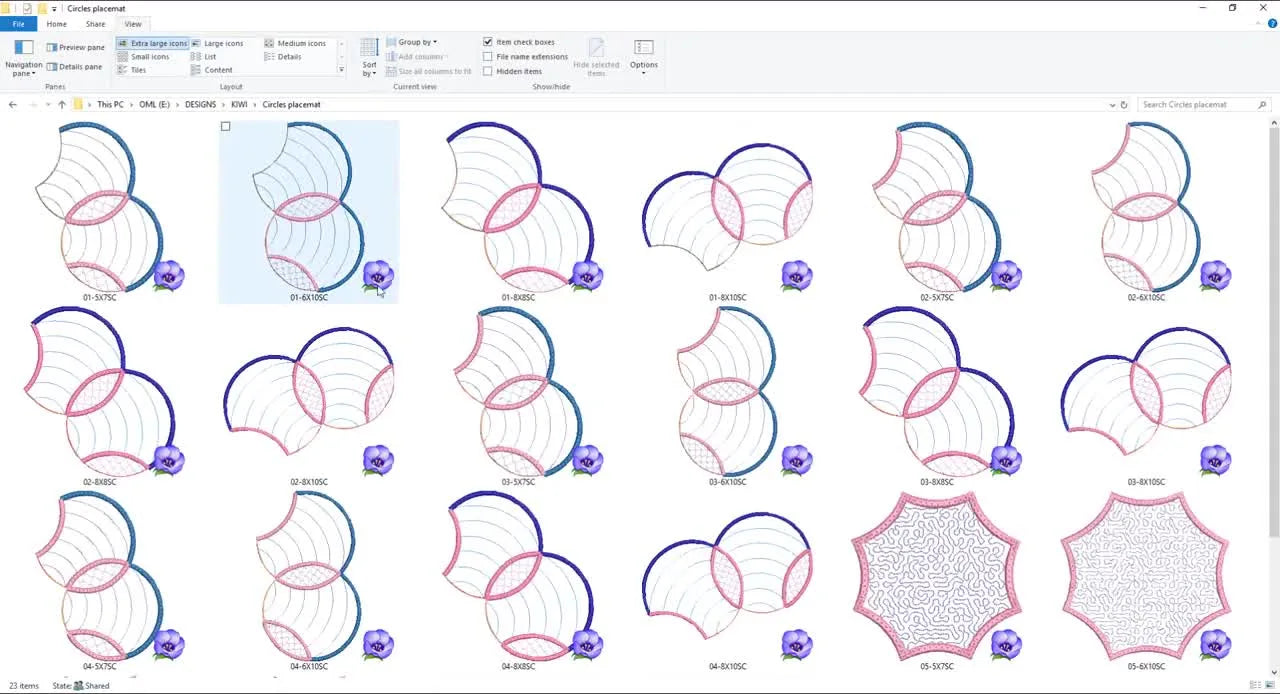Switch to large thumbnails view status button
This screenshot has height=694, width=1280.
[x=1270, y=686]
